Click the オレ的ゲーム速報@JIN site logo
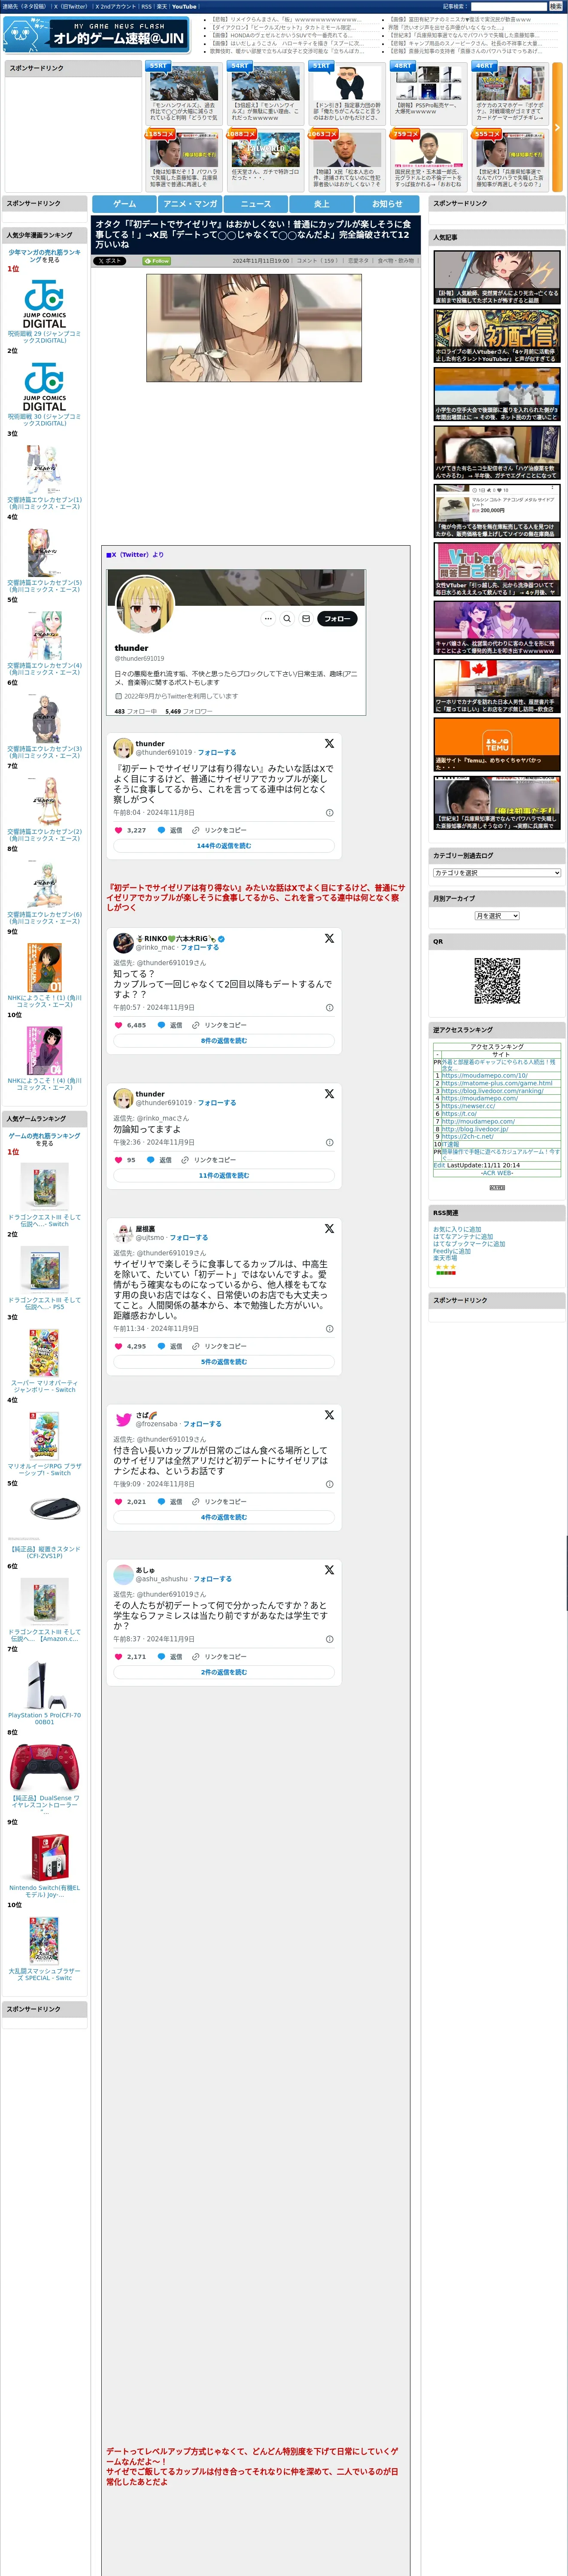The width and height of the screenshot is (568, 2576). [x=96, y=36]
